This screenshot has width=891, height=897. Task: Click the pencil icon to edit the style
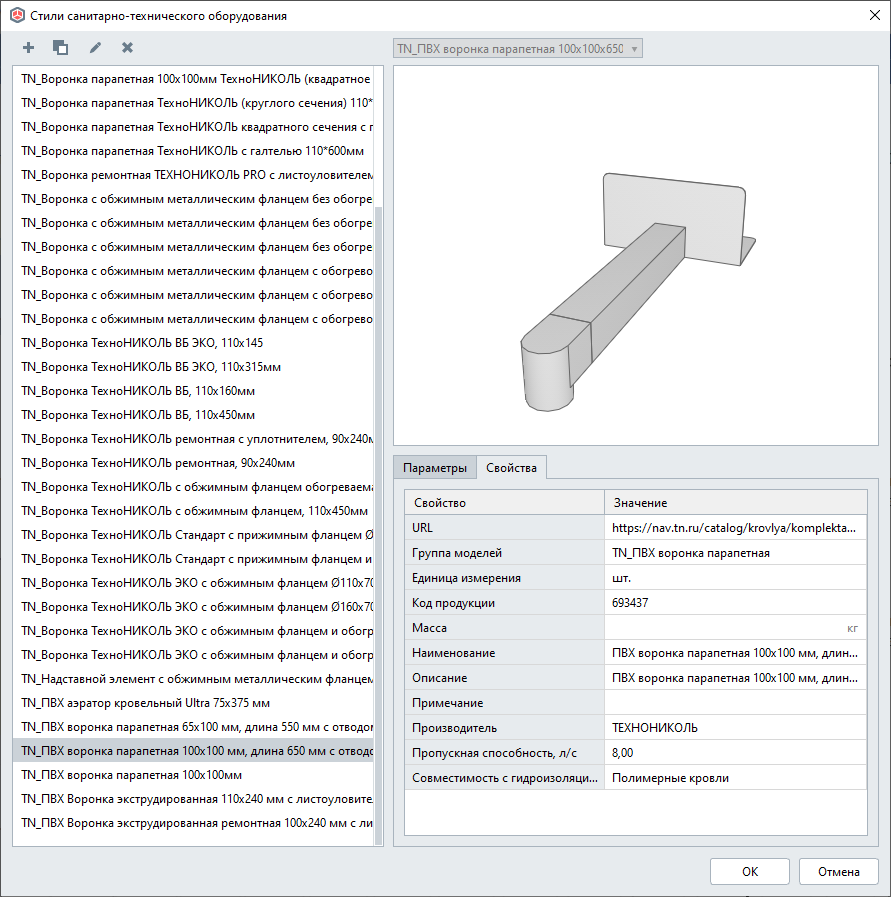coord(95,47)
